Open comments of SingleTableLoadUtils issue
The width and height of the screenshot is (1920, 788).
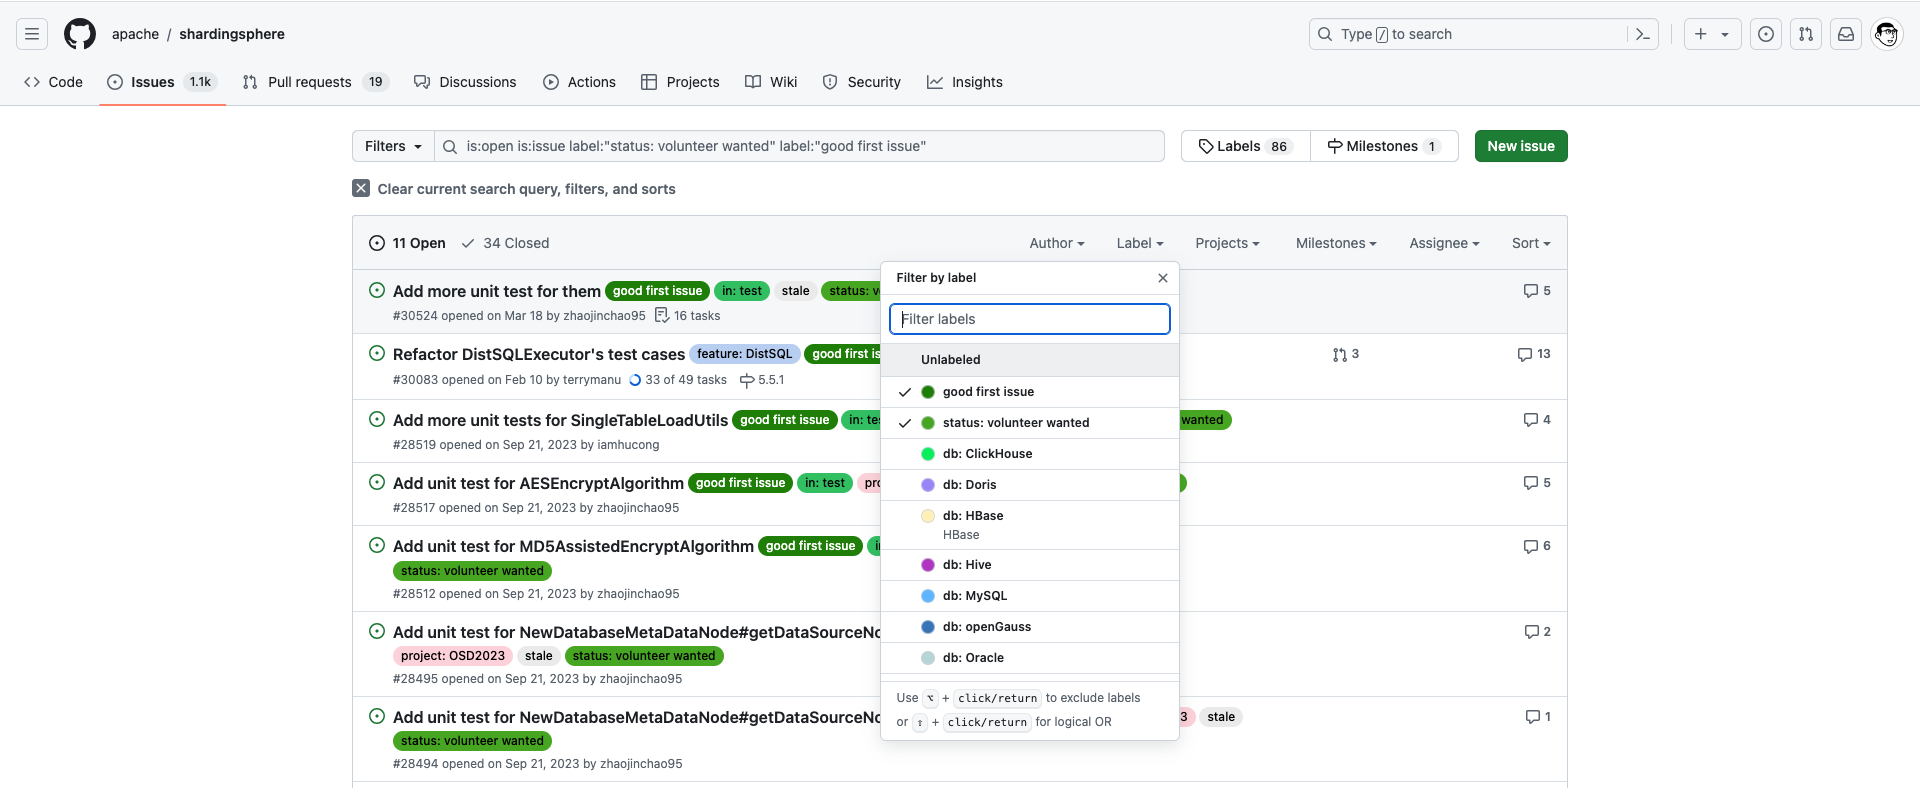[x=1537, y=420]
